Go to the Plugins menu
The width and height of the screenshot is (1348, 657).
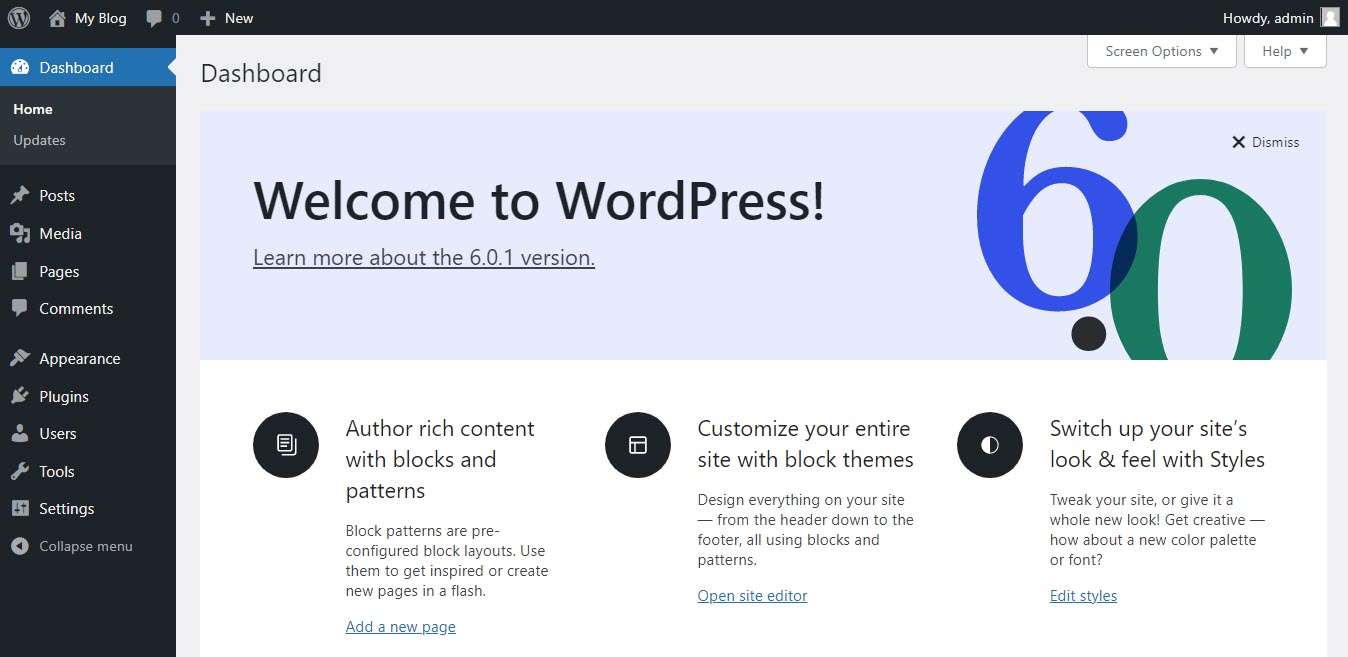(88, 396)
